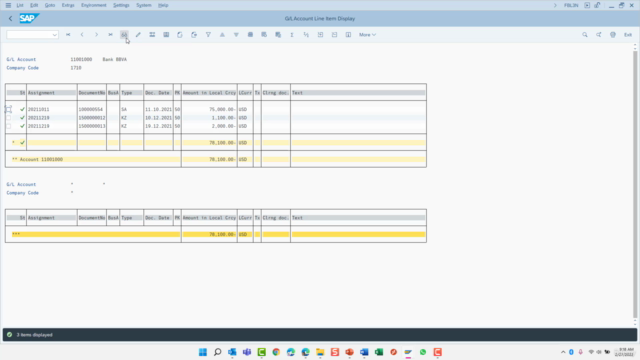
Task: Click the '3 items displayed' status message
Action: pos(34,335)
